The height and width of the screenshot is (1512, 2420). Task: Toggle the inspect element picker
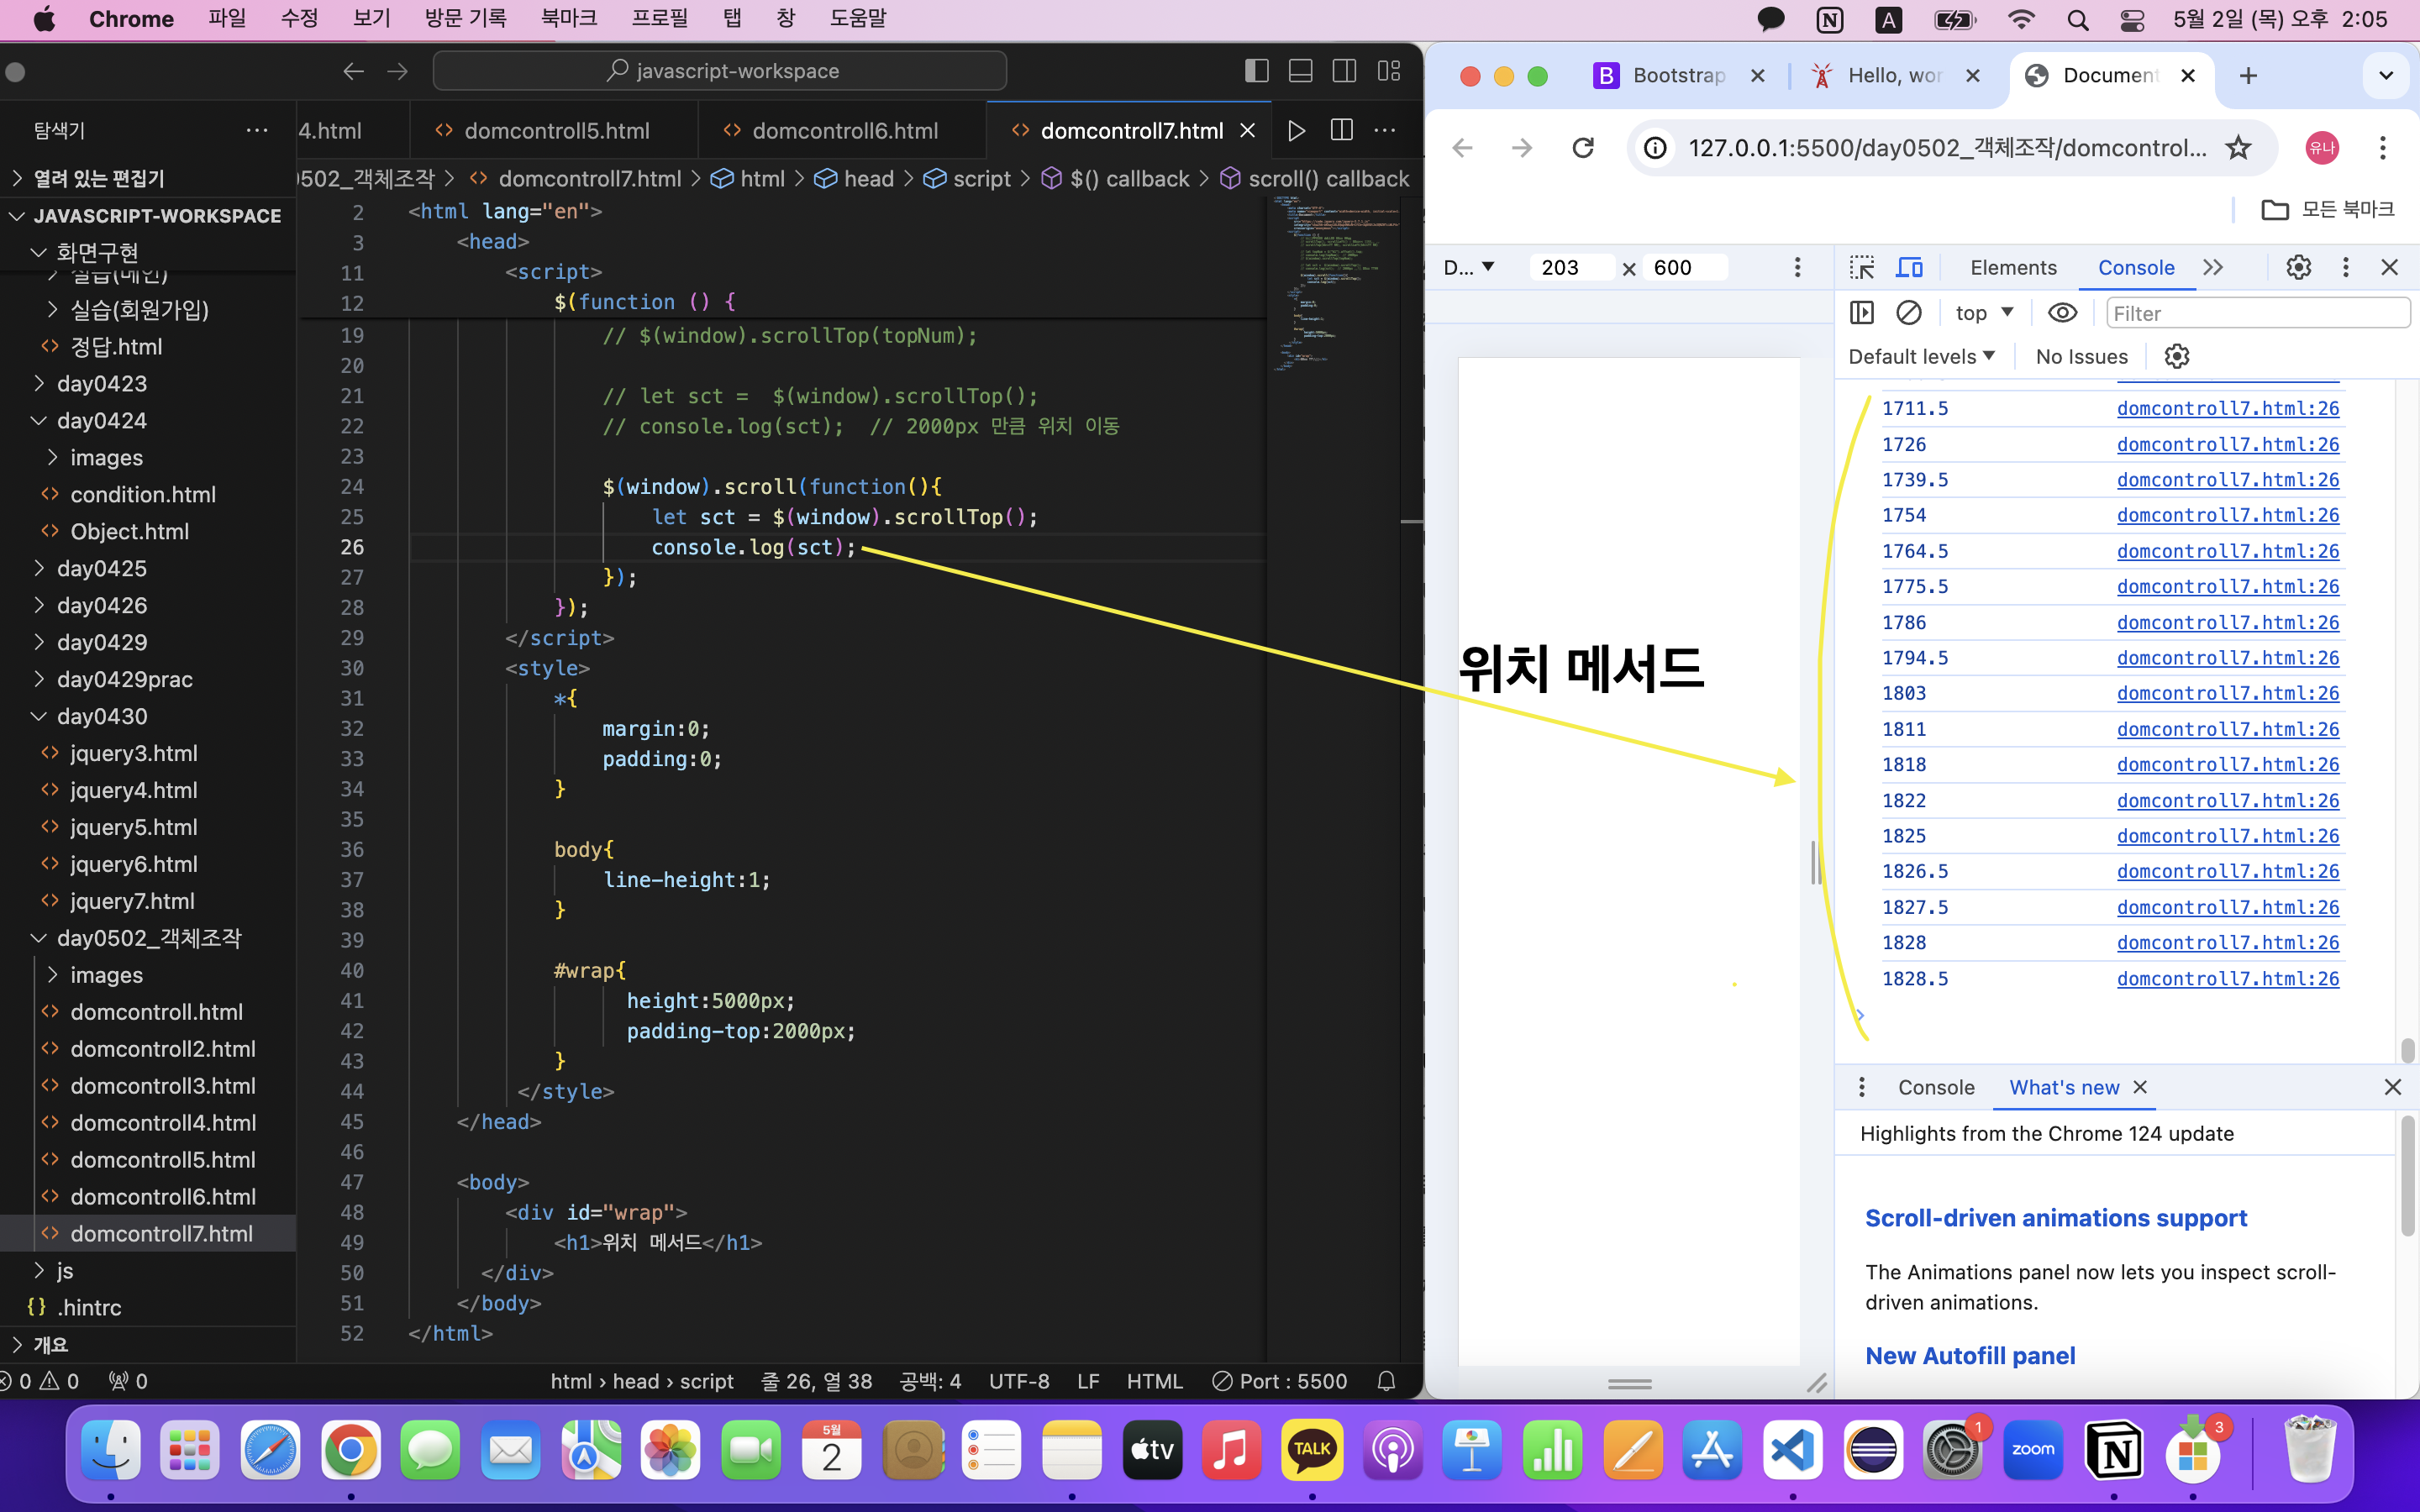click(1862, 267)
